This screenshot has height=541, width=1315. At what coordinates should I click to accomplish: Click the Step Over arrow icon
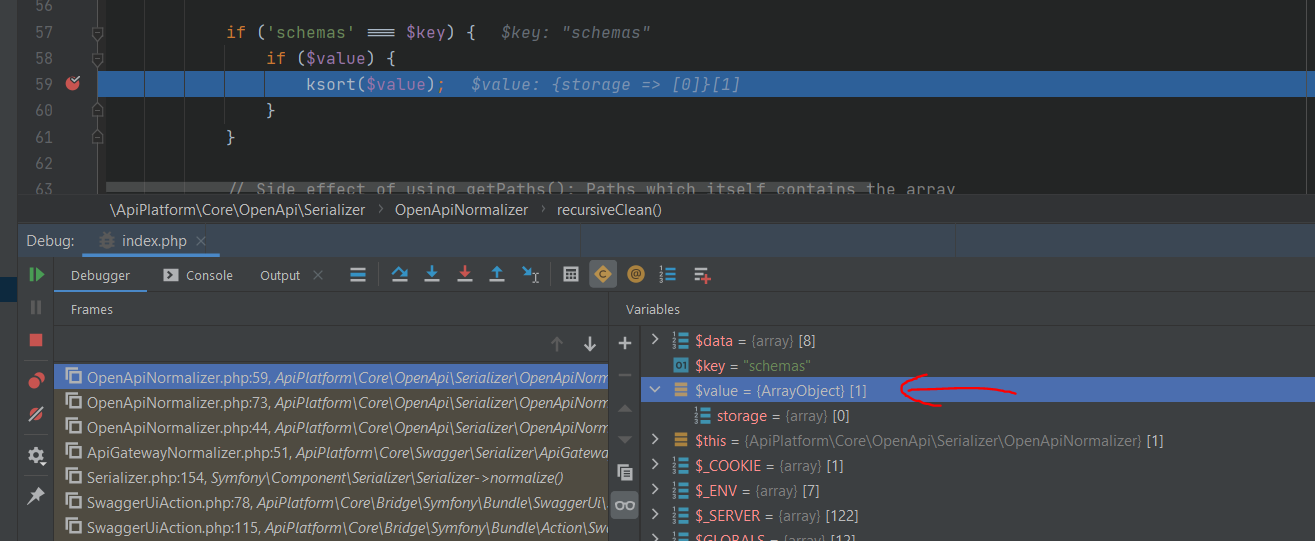coord(400,275)
